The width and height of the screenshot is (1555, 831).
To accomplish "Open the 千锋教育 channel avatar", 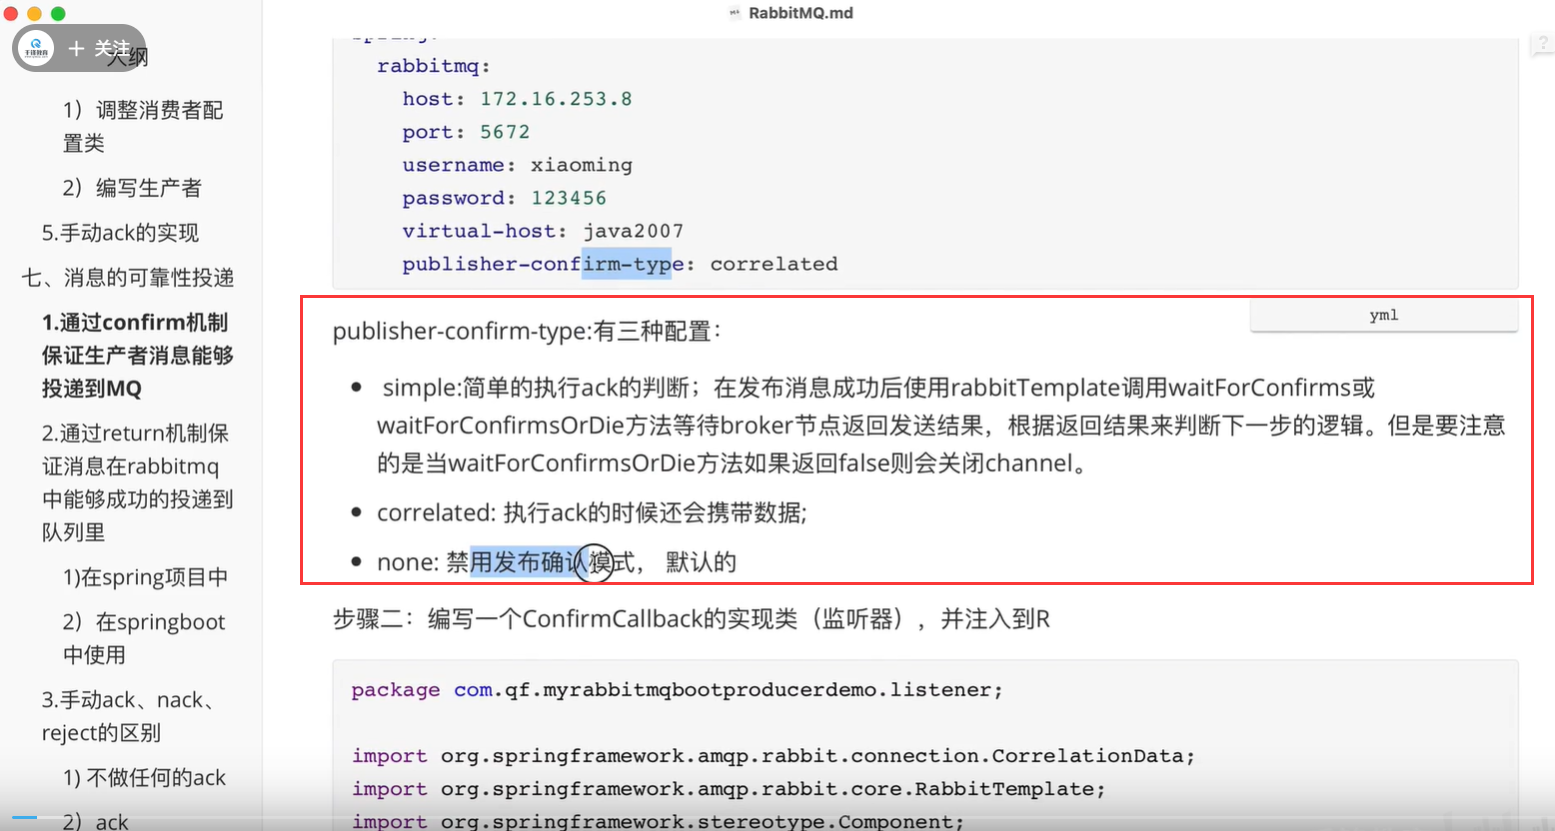I will 36,48.
